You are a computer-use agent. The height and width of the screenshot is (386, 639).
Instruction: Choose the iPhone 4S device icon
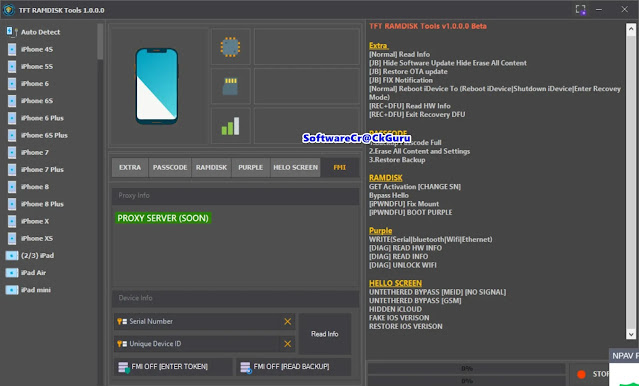point(12,49)
